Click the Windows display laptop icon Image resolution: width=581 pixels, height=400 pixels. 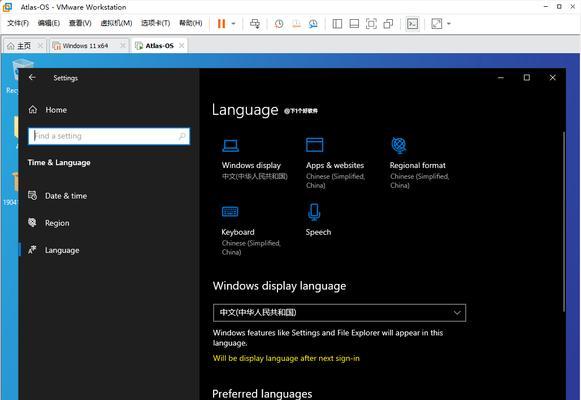coord(230,145)
